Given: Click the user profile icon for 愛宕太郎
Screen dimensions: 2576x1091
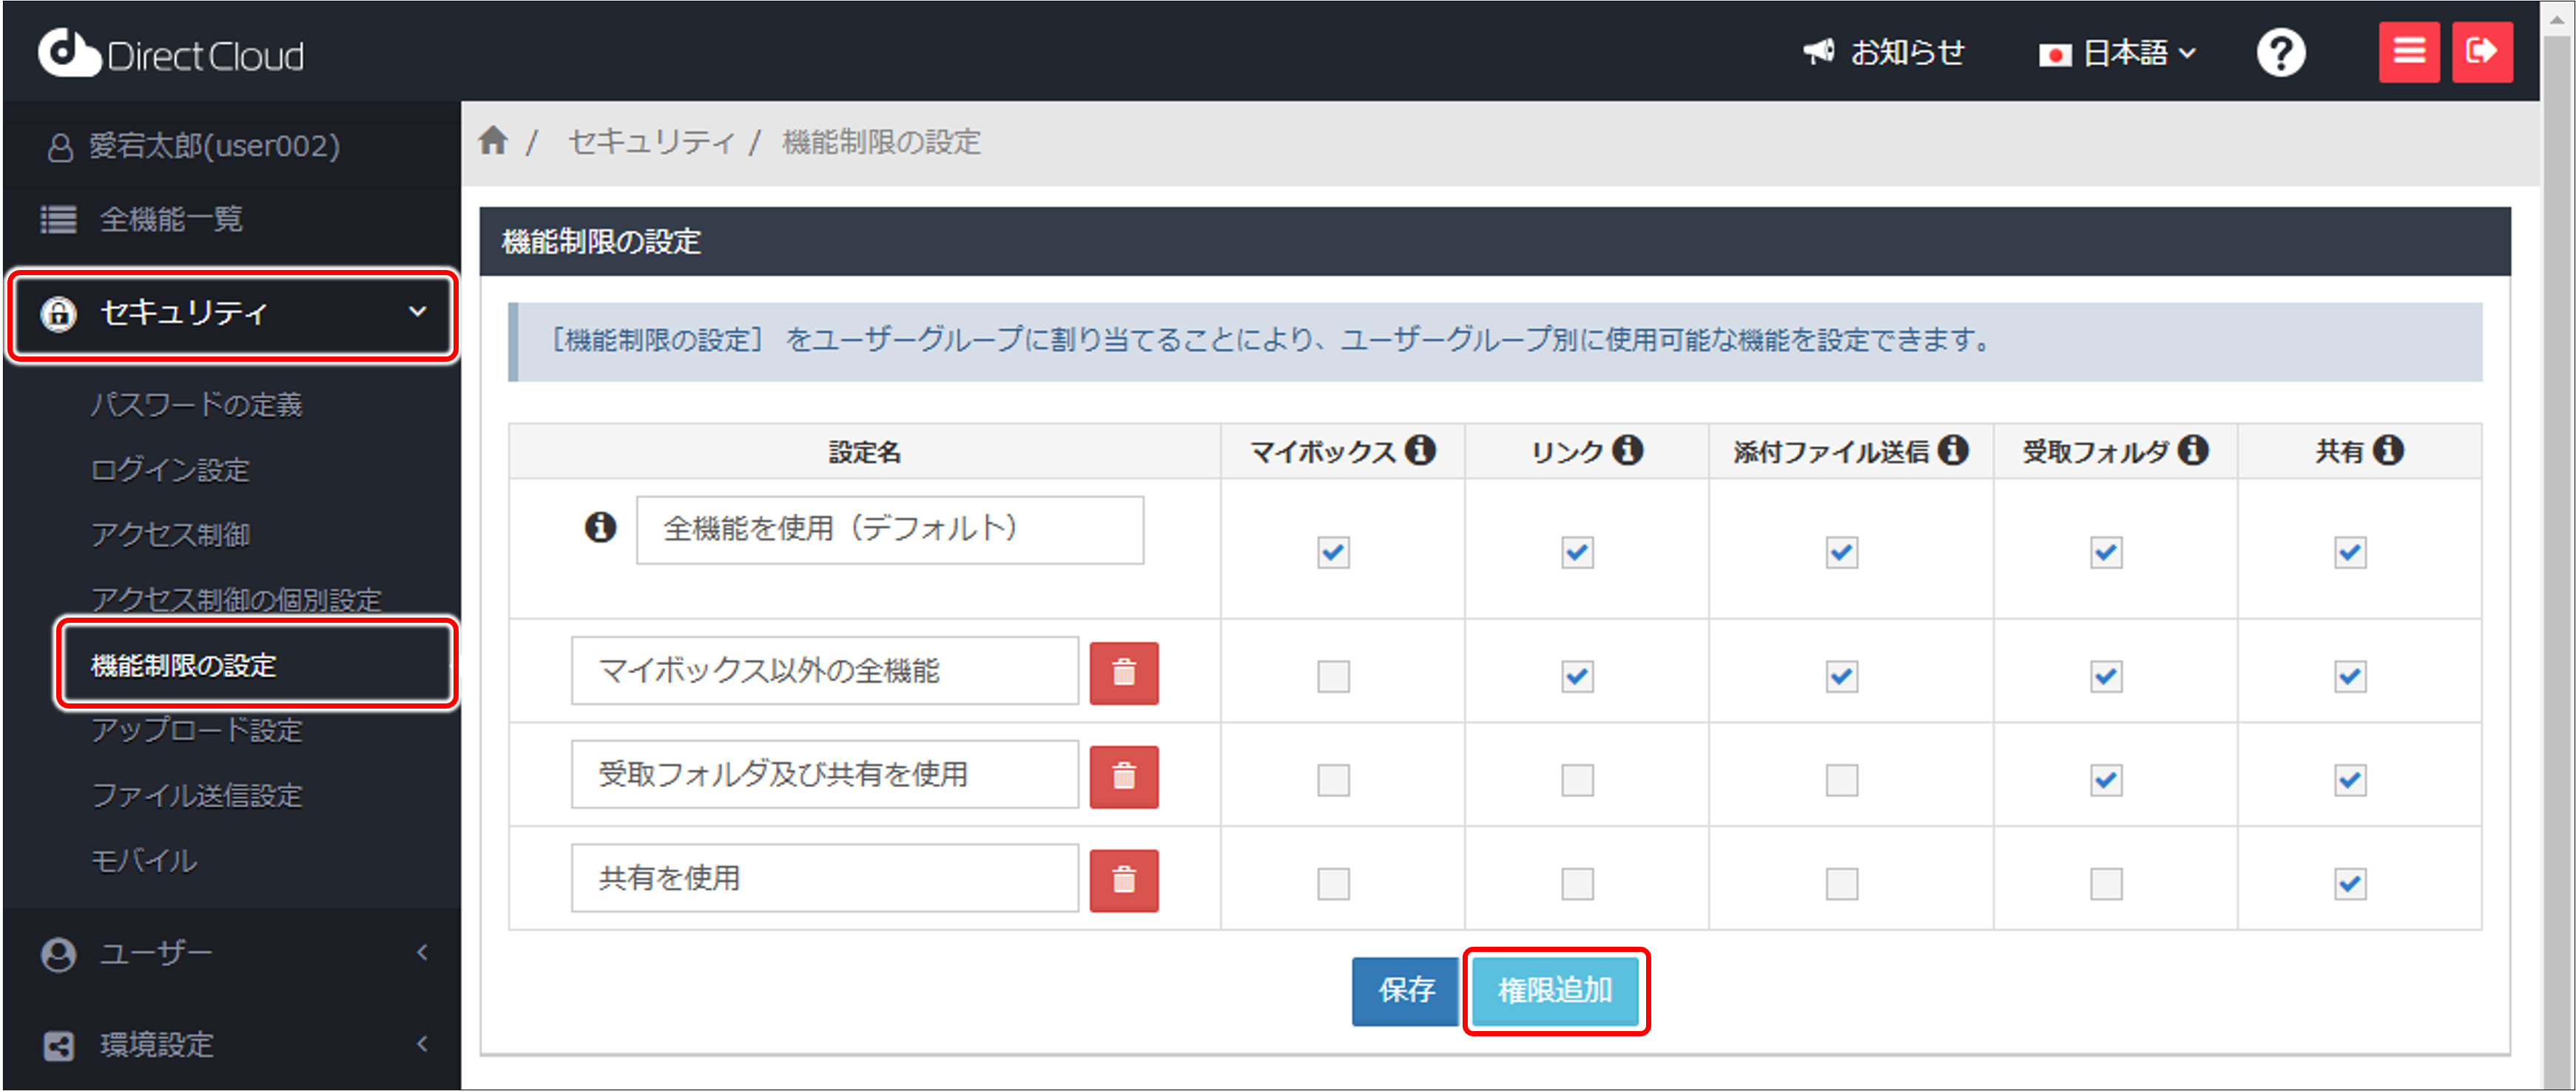Looking at the screenshot, I should click(x=60, y=147).
